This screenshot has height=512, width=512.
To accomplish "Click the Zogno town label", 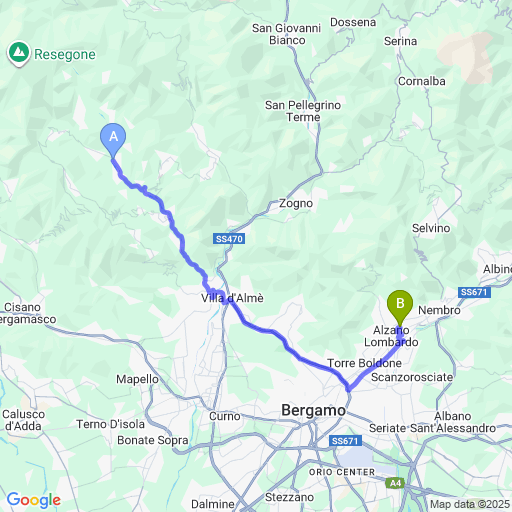I will click(296, 203).
